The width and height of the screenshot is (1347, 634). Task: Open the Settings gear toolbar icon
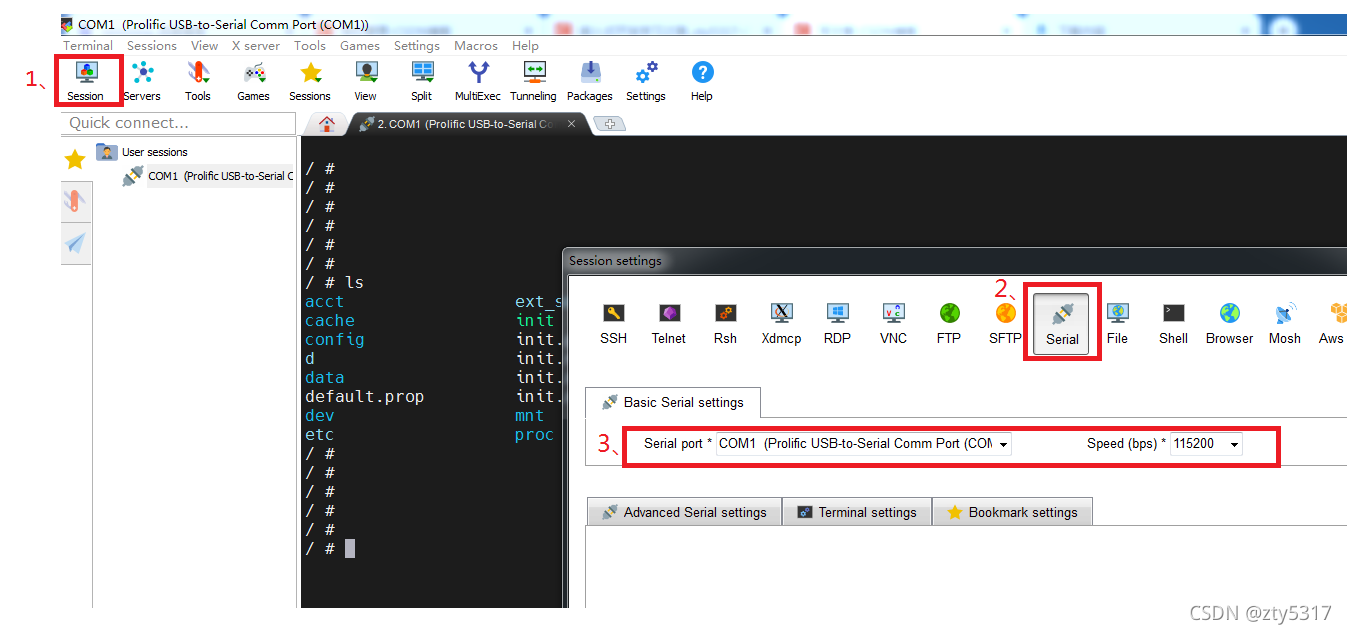click(x=646, y=81)
